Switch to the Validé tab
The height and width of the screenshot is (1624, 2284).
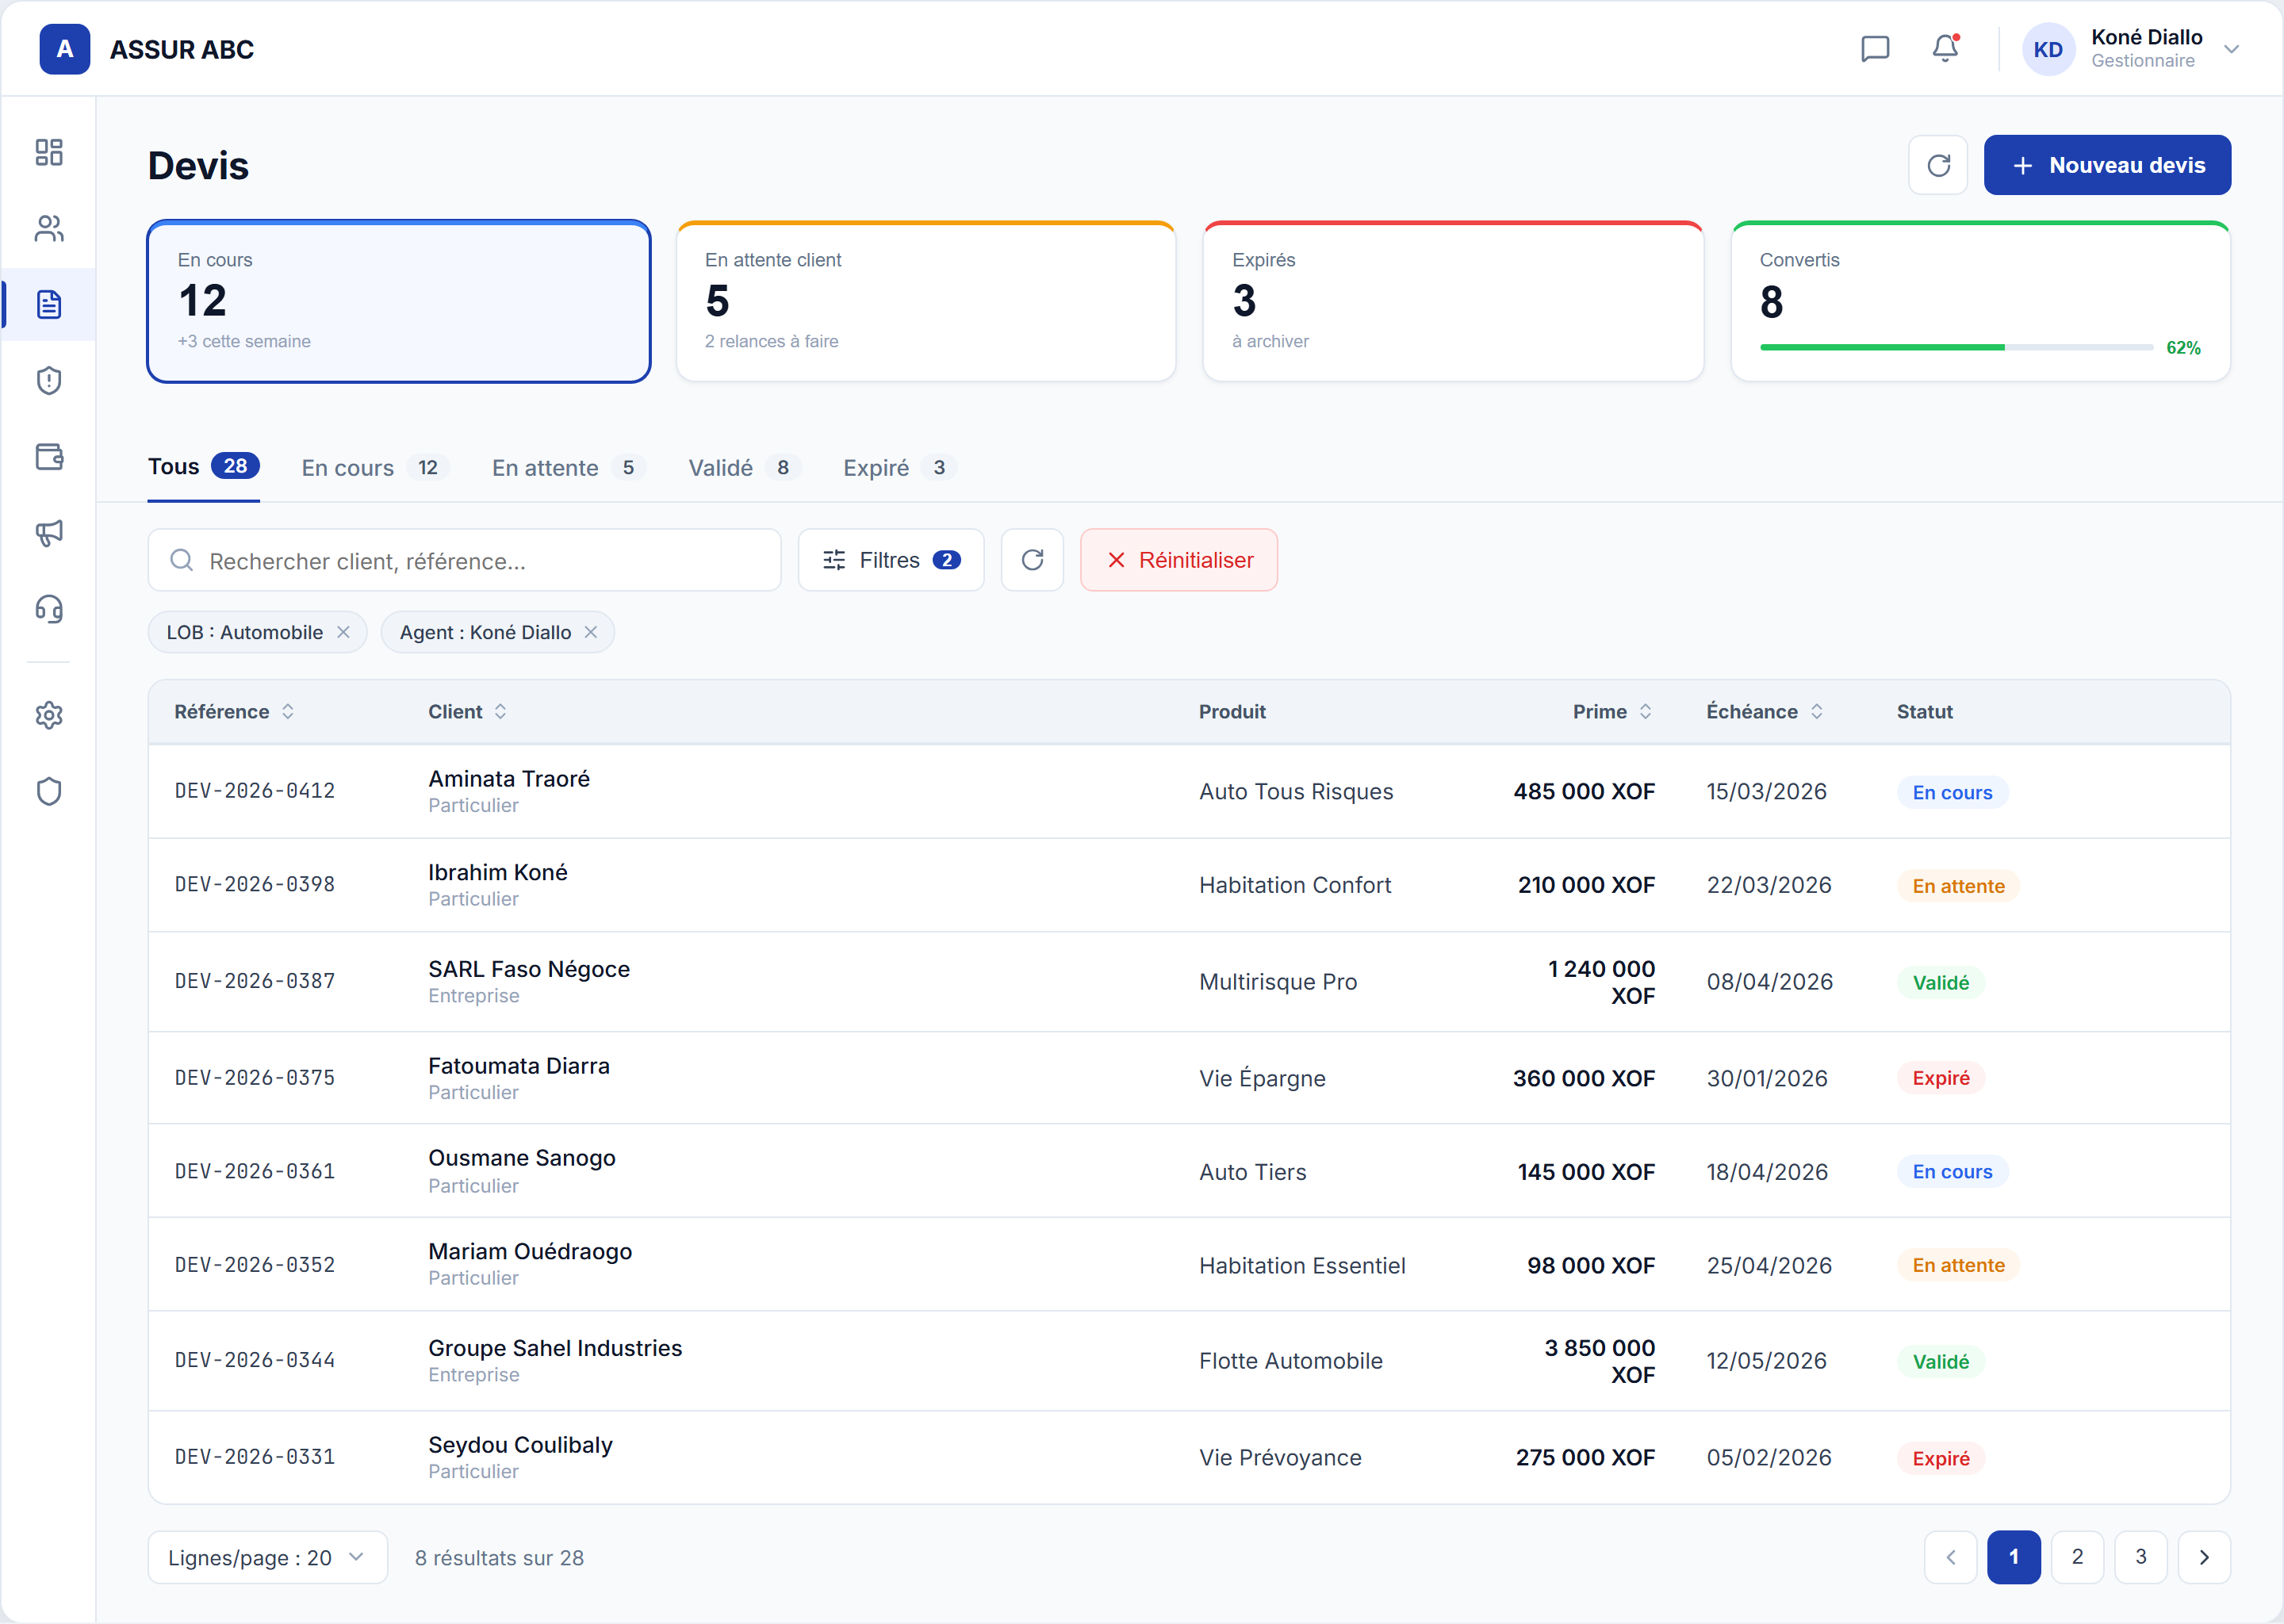pos(743,467)
